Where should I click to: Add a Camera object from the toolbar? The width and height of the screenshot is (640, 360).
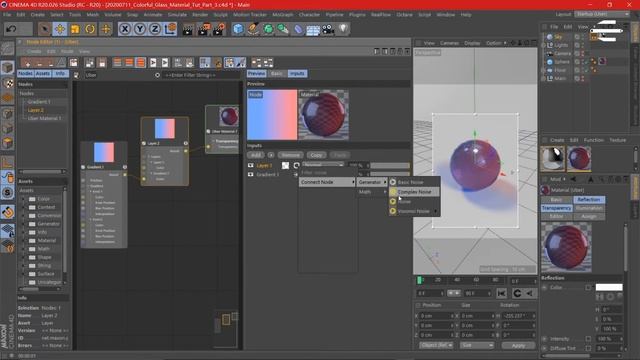(328, 29)
